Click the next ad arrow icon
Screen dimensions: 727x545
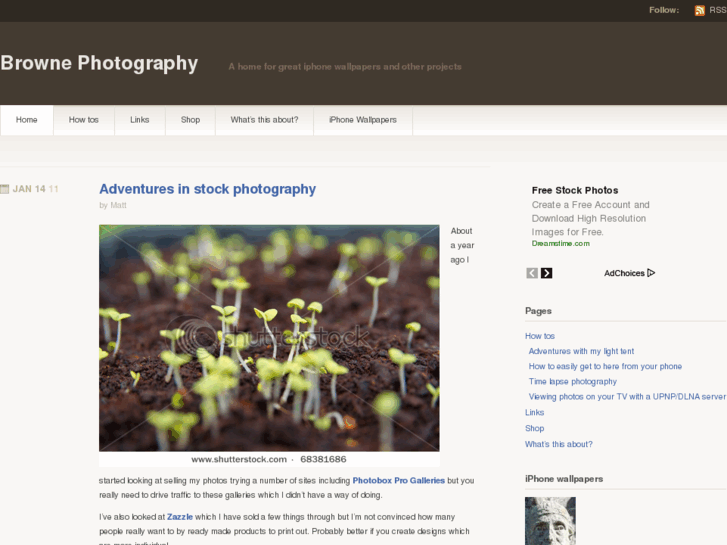click(x=547, y=273)
